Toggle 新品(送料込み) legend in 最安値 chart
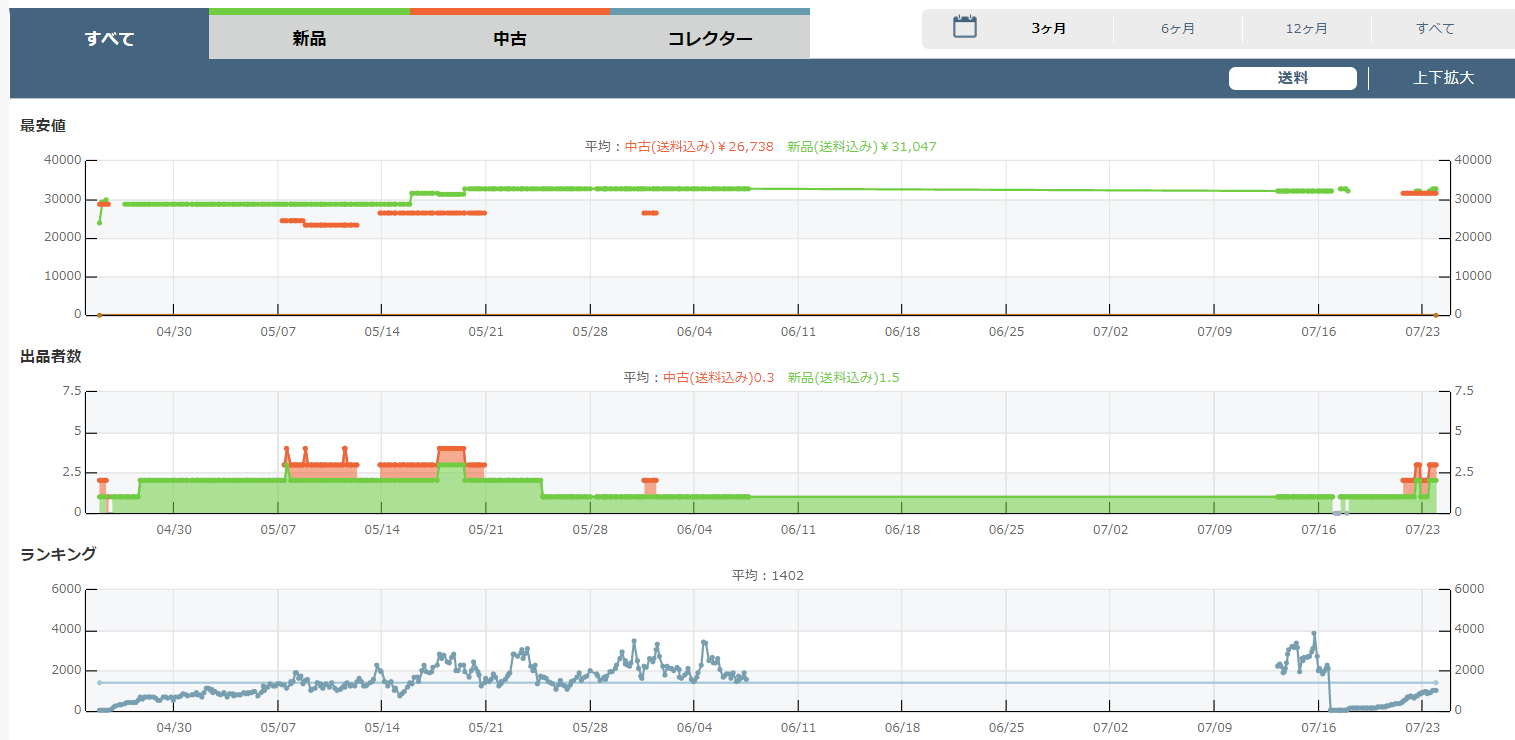This screenshot has height=740, width=1515. coord(861,146)
